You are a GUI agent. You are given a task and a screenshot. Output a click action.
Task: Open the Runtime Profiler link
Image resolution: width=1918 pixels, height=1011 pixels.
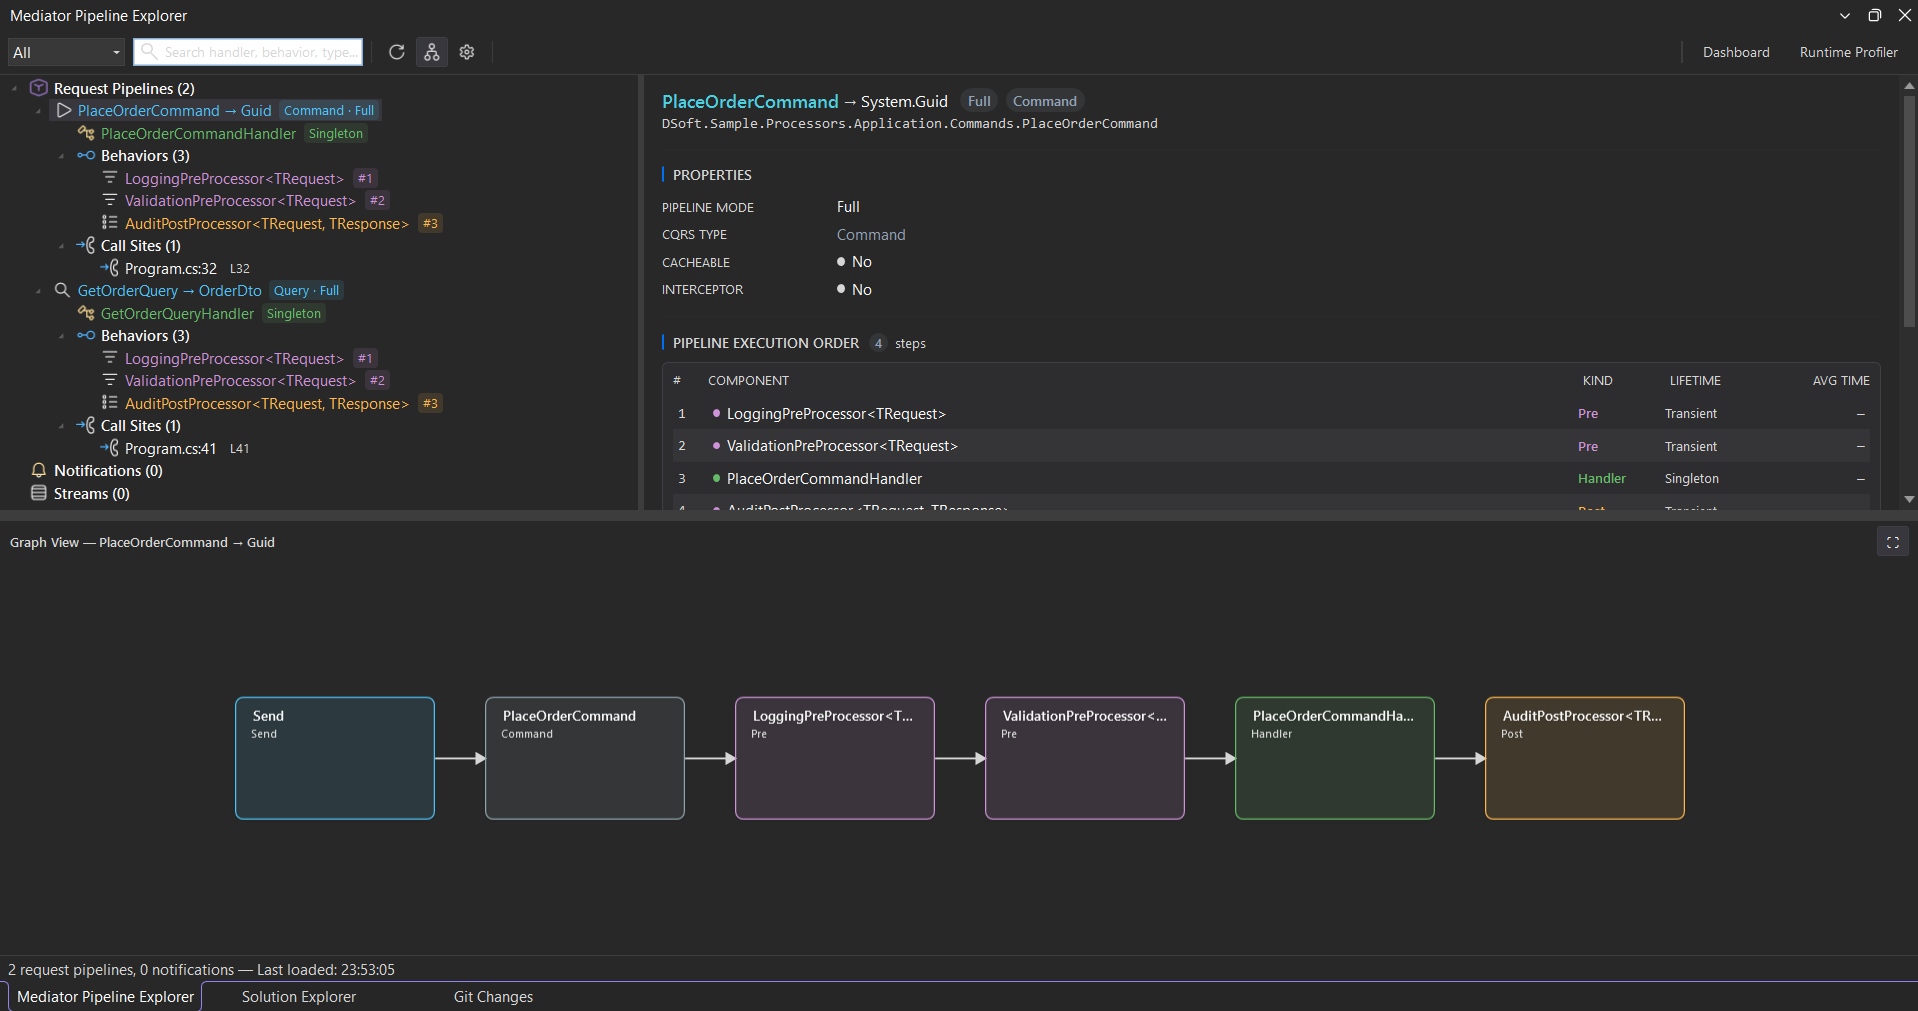pos(1848,52)
